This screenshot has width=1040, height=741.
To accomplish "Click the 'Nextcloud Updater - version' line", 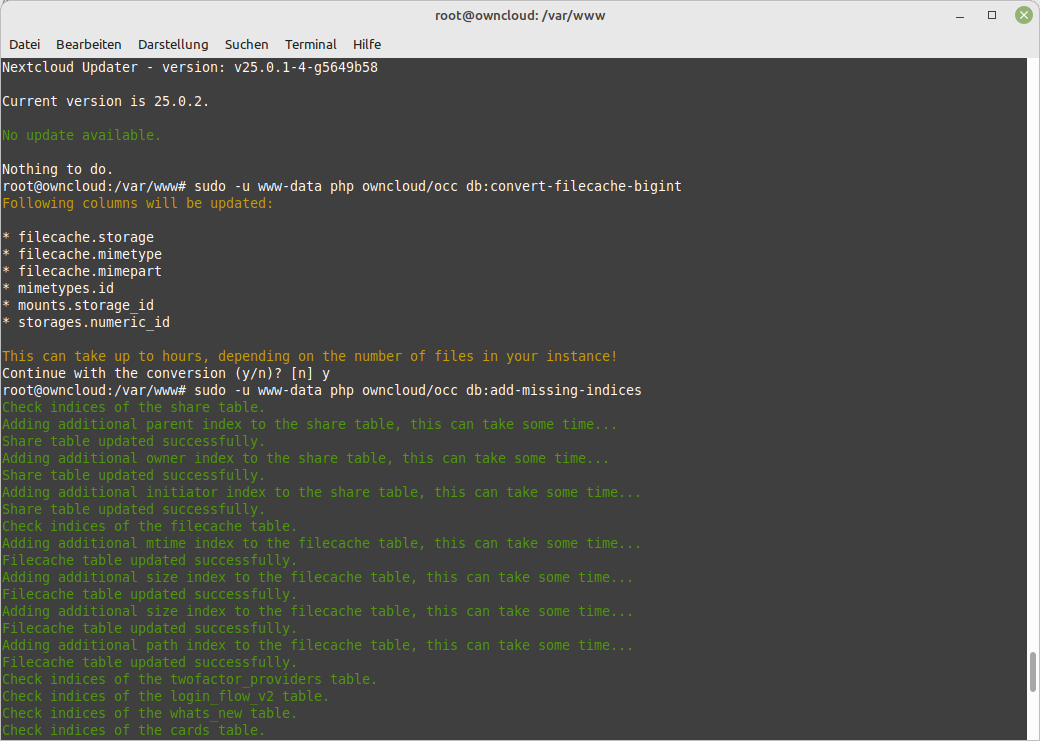I will tap(190, 67).
